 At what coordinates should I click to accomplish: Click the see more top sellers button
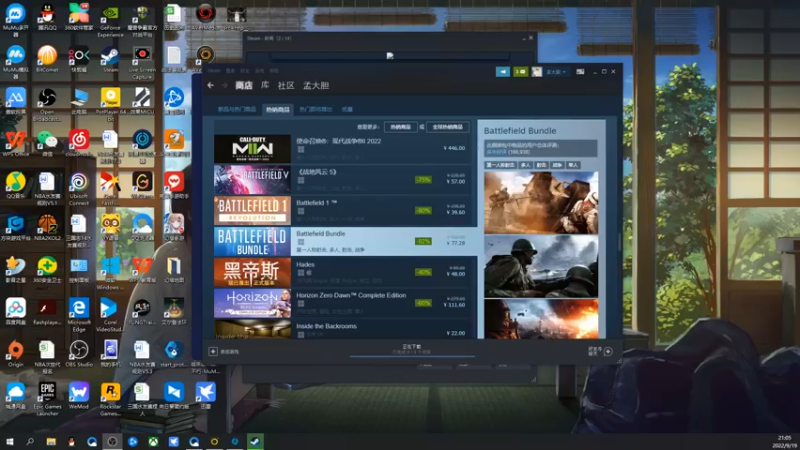tap(401, 127)
